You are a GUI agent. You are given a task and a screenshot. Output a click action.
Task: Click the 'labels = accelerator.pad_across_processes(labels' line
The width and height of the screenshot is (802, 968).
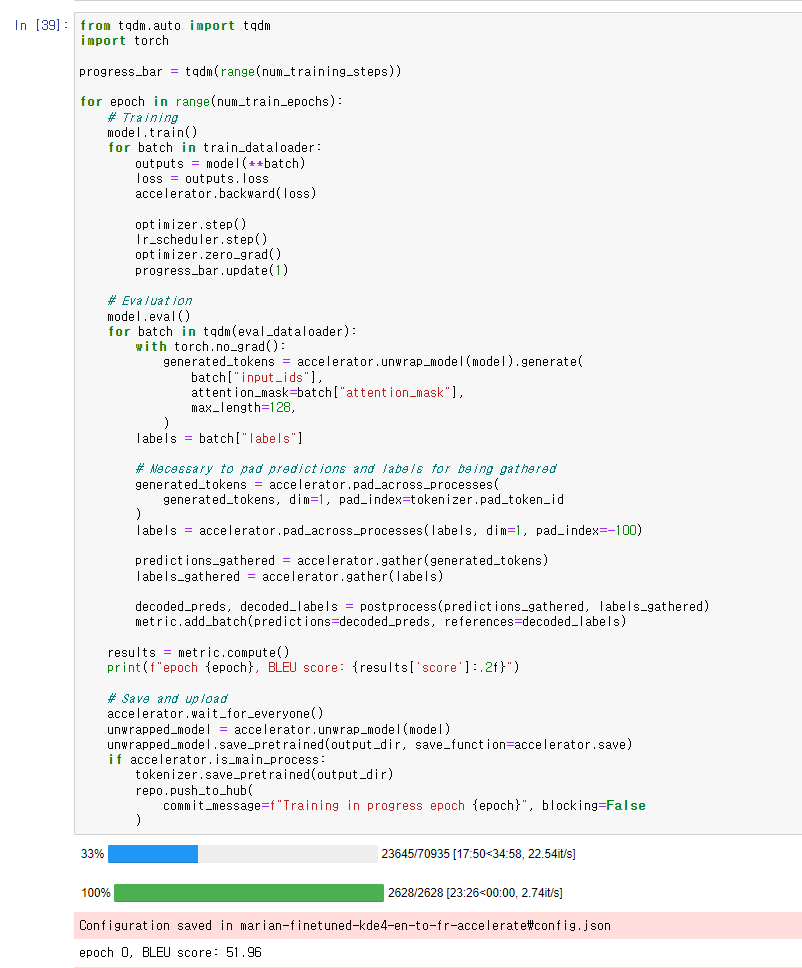click(x=389, y=530)
